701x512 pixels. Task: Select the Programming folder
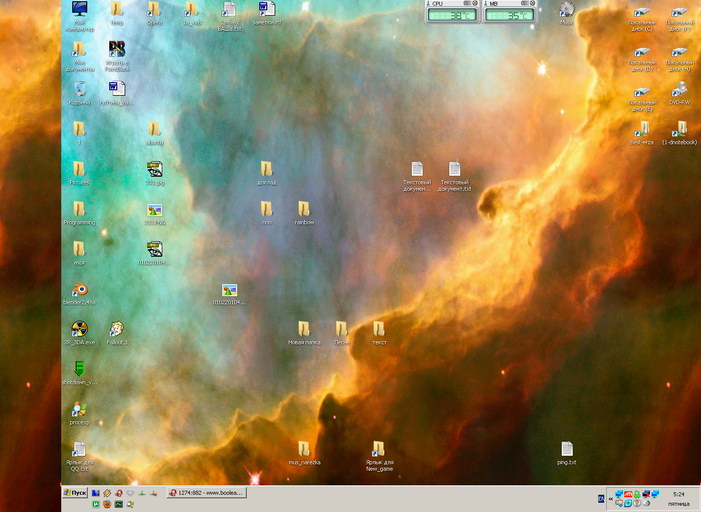coord(79,209)
